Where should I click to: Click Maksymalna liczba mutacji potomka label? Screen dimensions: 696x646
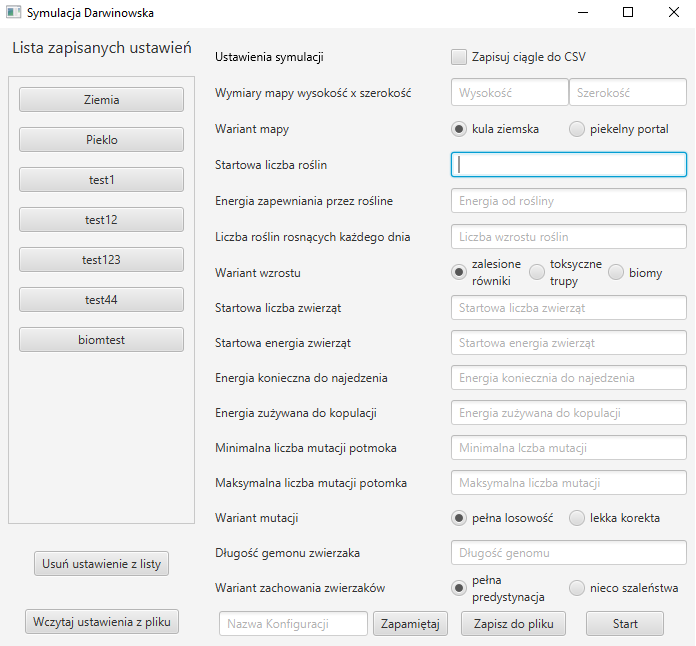(311, 483)
